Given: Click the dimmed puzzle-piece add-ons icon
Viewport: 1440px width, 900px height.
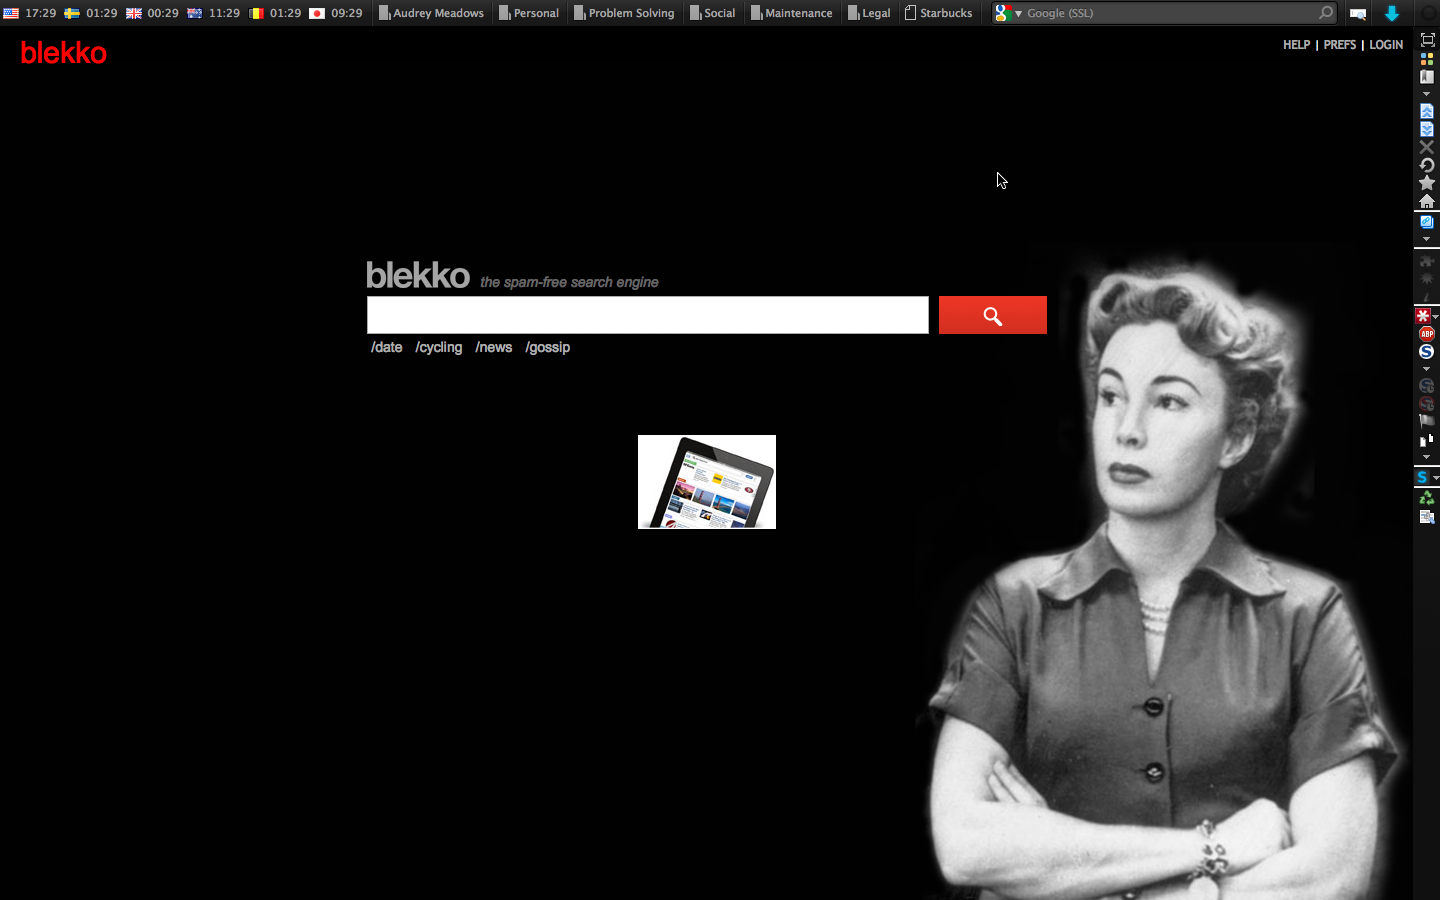Looking at the screenshot, I should click(x=1426, y=261).
